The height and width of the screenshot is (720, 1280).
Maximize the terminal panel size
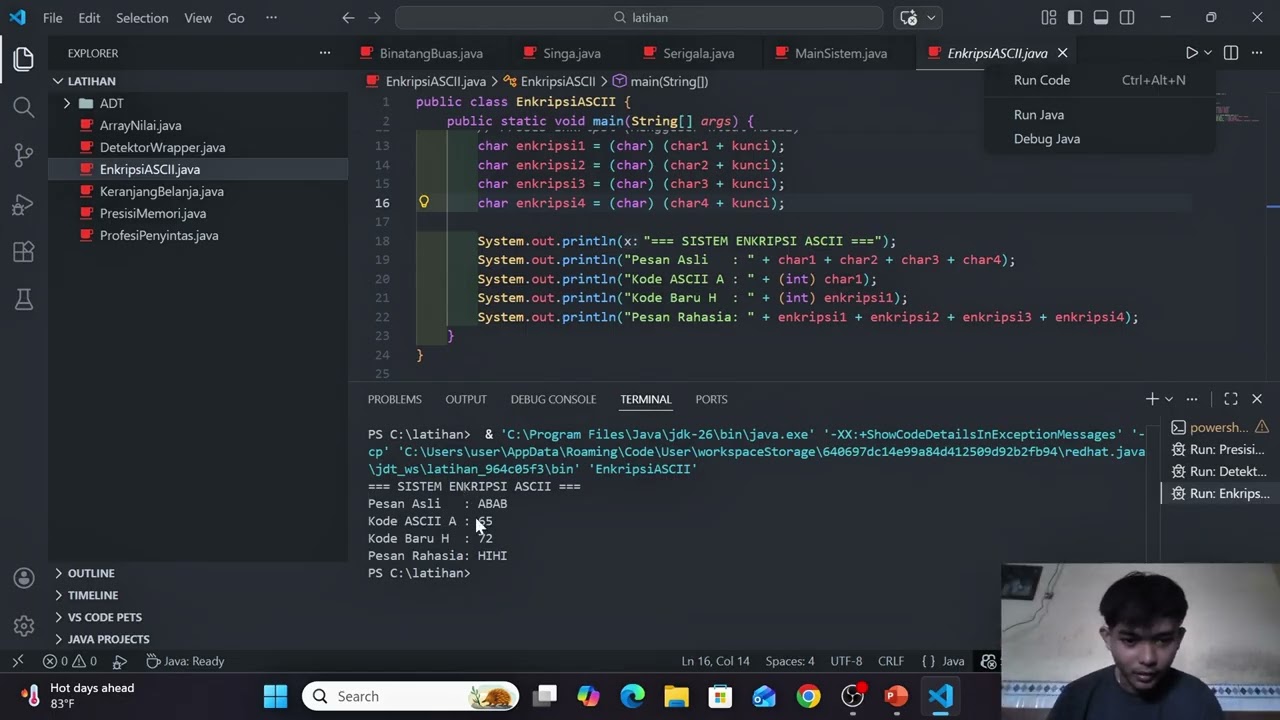click(1231, 399)
